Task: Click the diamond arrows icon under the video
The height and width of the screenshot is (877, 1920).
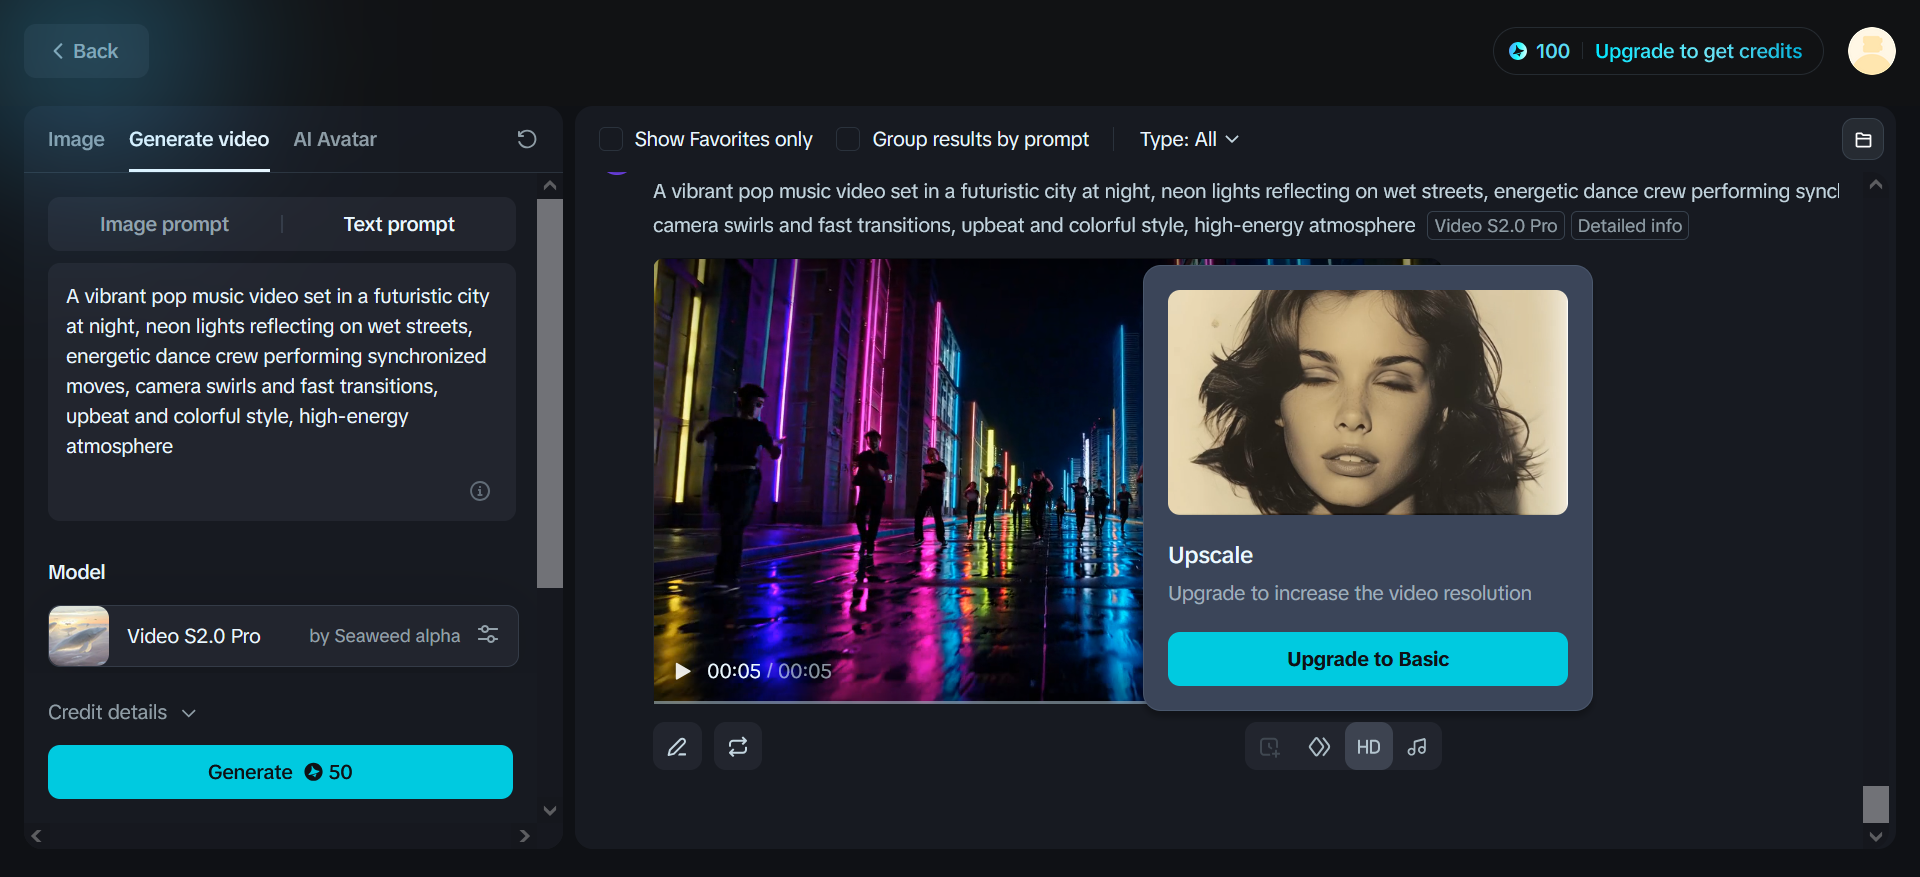Action: pyautogui.click(x=1319, y=747)
